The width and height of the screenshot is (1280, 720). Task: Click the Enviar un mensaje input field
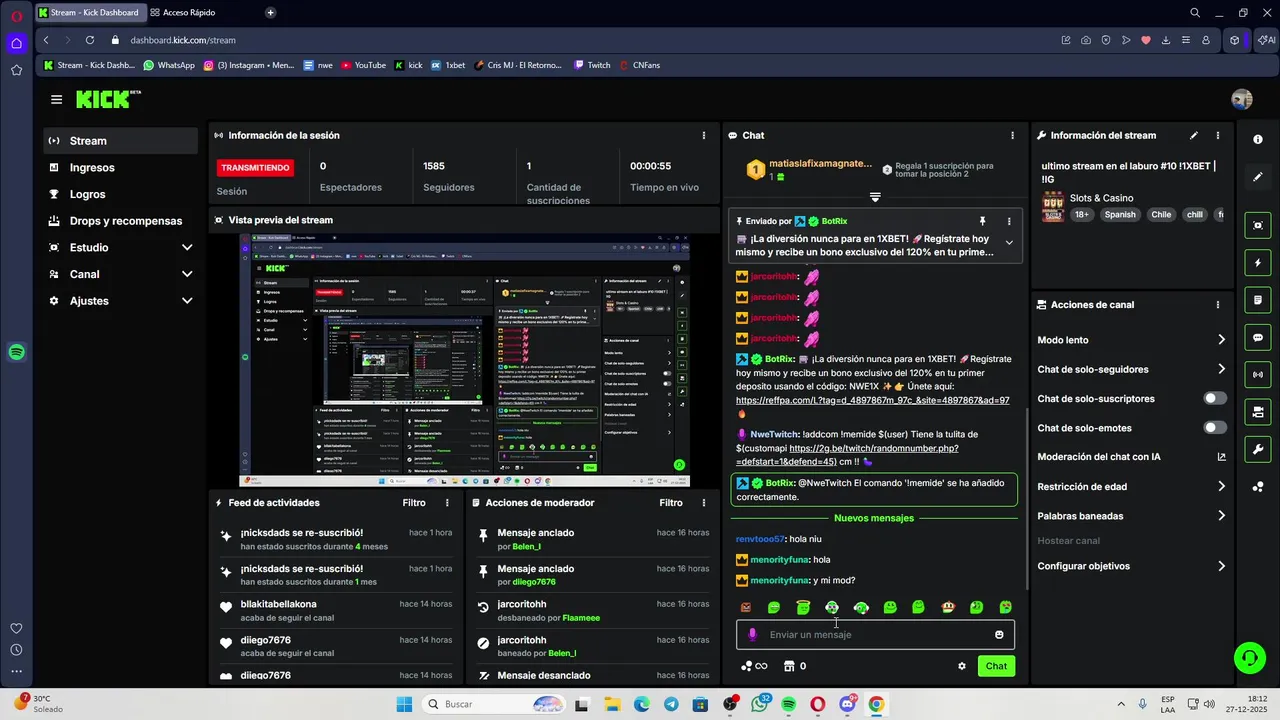pyautogui.click(x=876, y=635)
